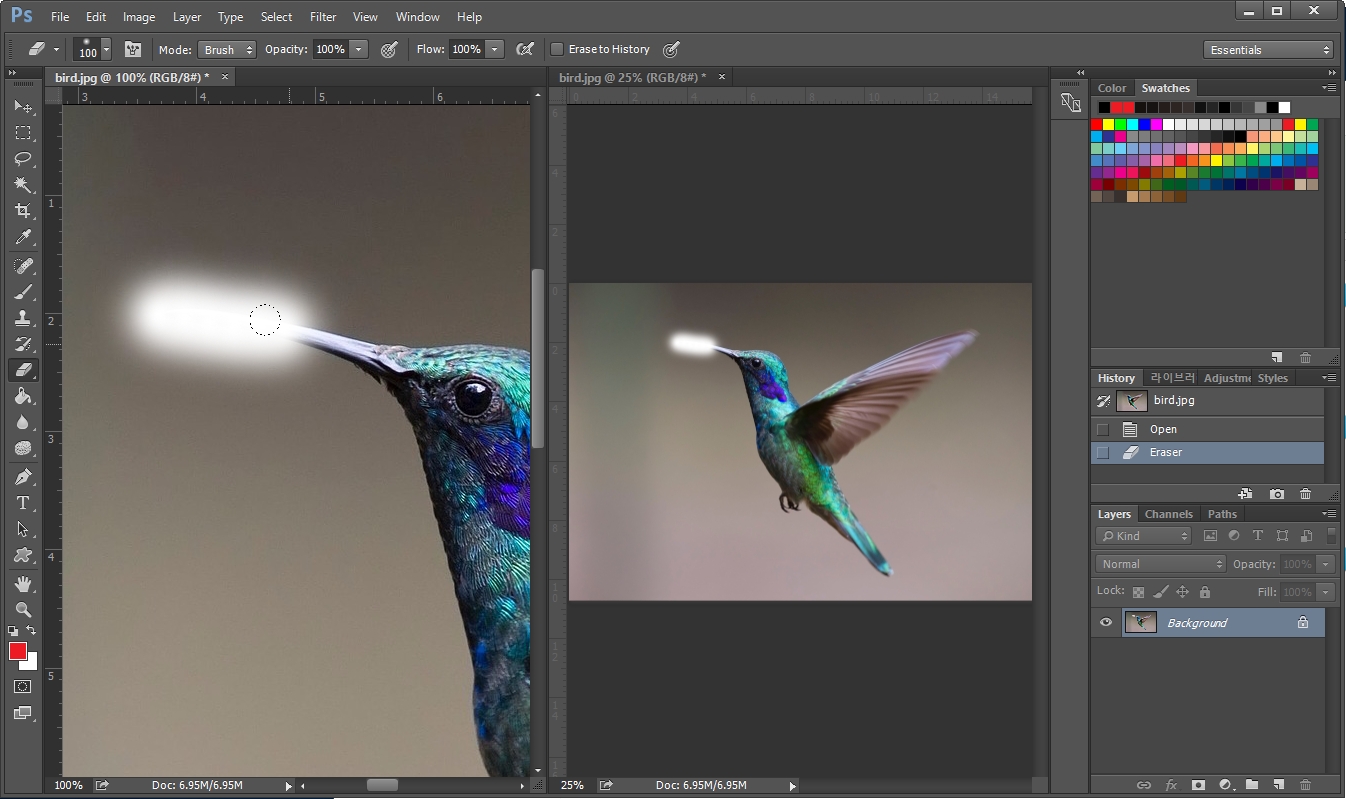
Task: Select the Healing Brush tool
Action: click(23, 266)
